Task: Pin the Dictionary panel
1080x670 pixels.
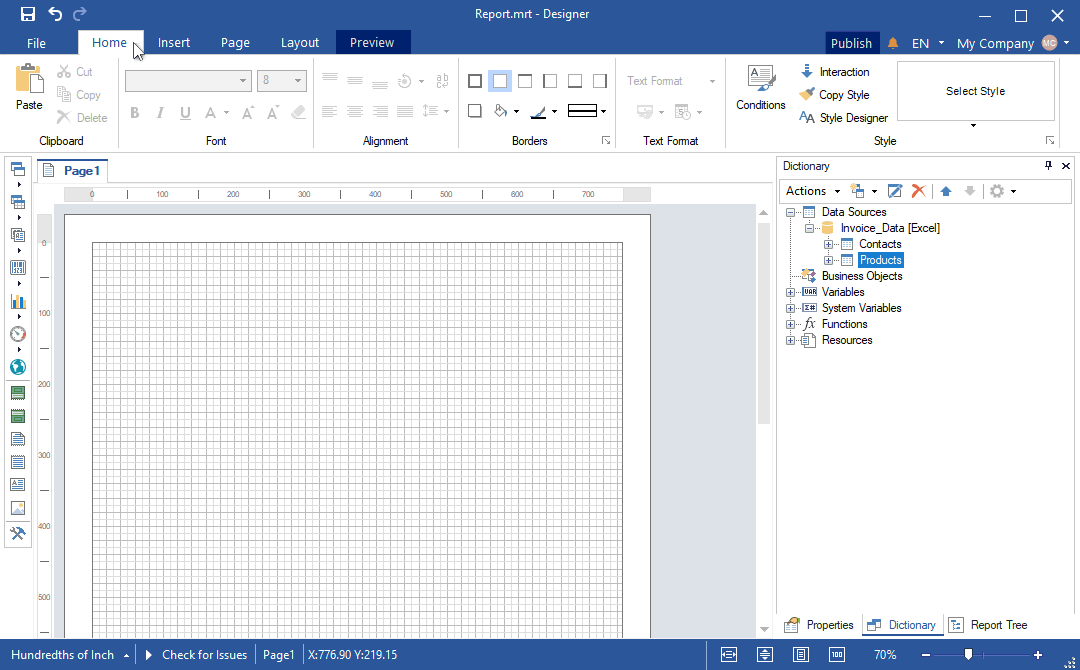Action: (1048, 165)
